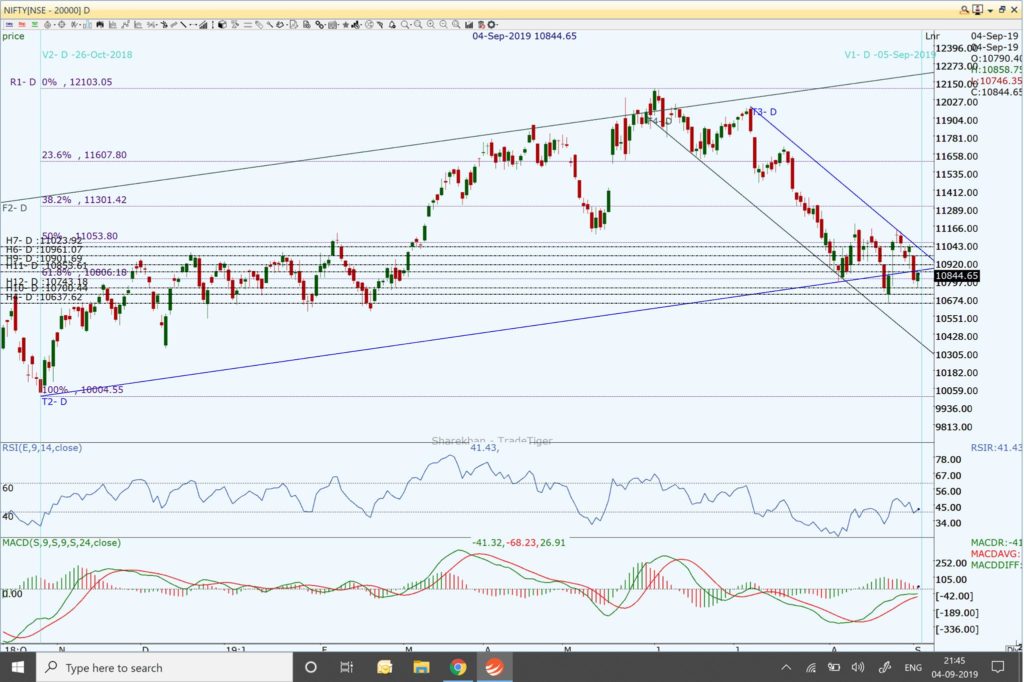
Task: Click the 'Type here to search' taskbar box
Action: click(x=163, y=667)
